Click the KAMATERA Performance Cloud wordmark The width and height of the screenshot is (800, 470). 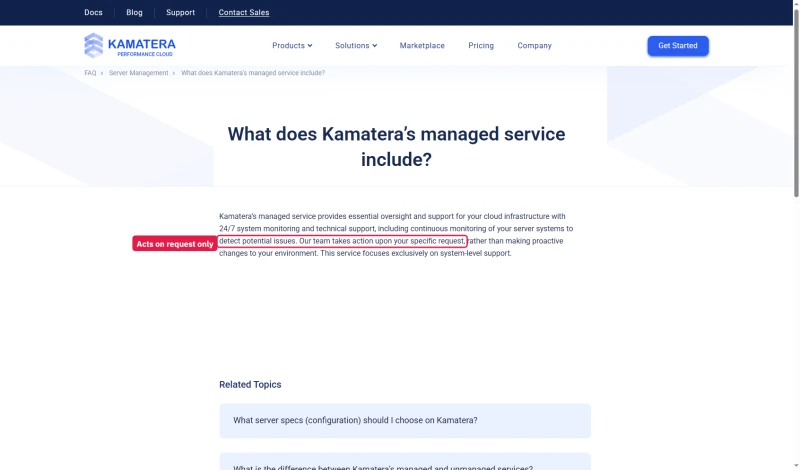pyautogui.click(x=141, y=47)
